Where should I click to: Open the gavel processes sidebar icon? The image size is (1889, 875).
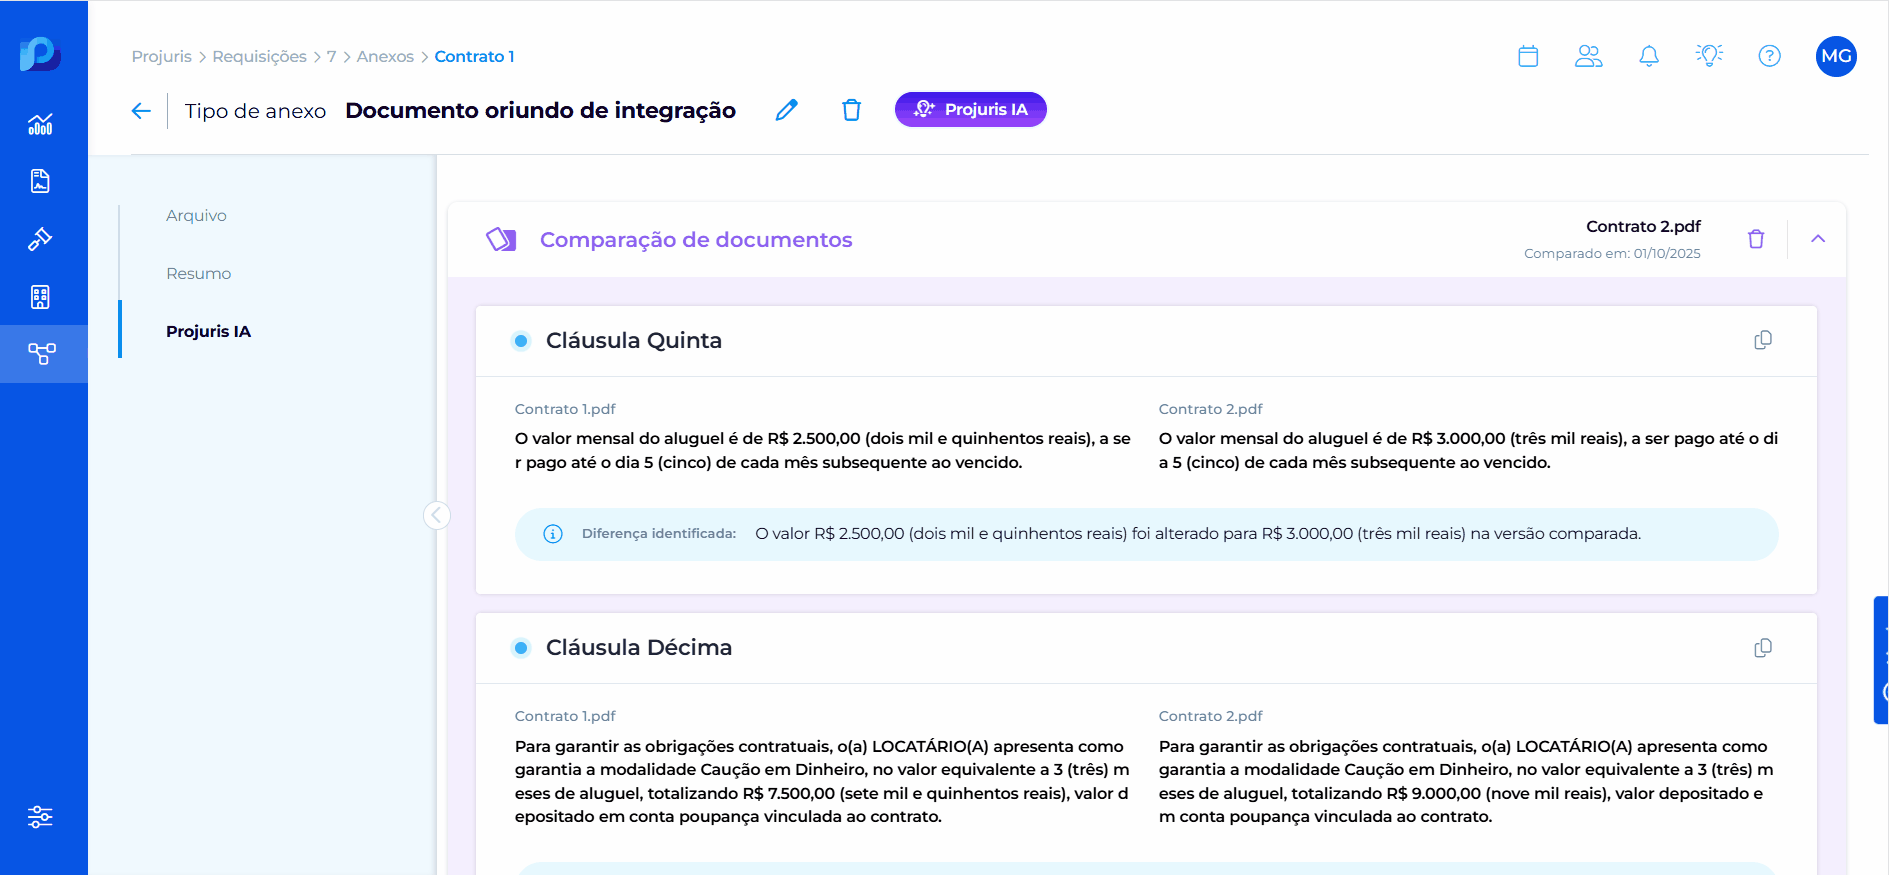(x=40, y=239)
